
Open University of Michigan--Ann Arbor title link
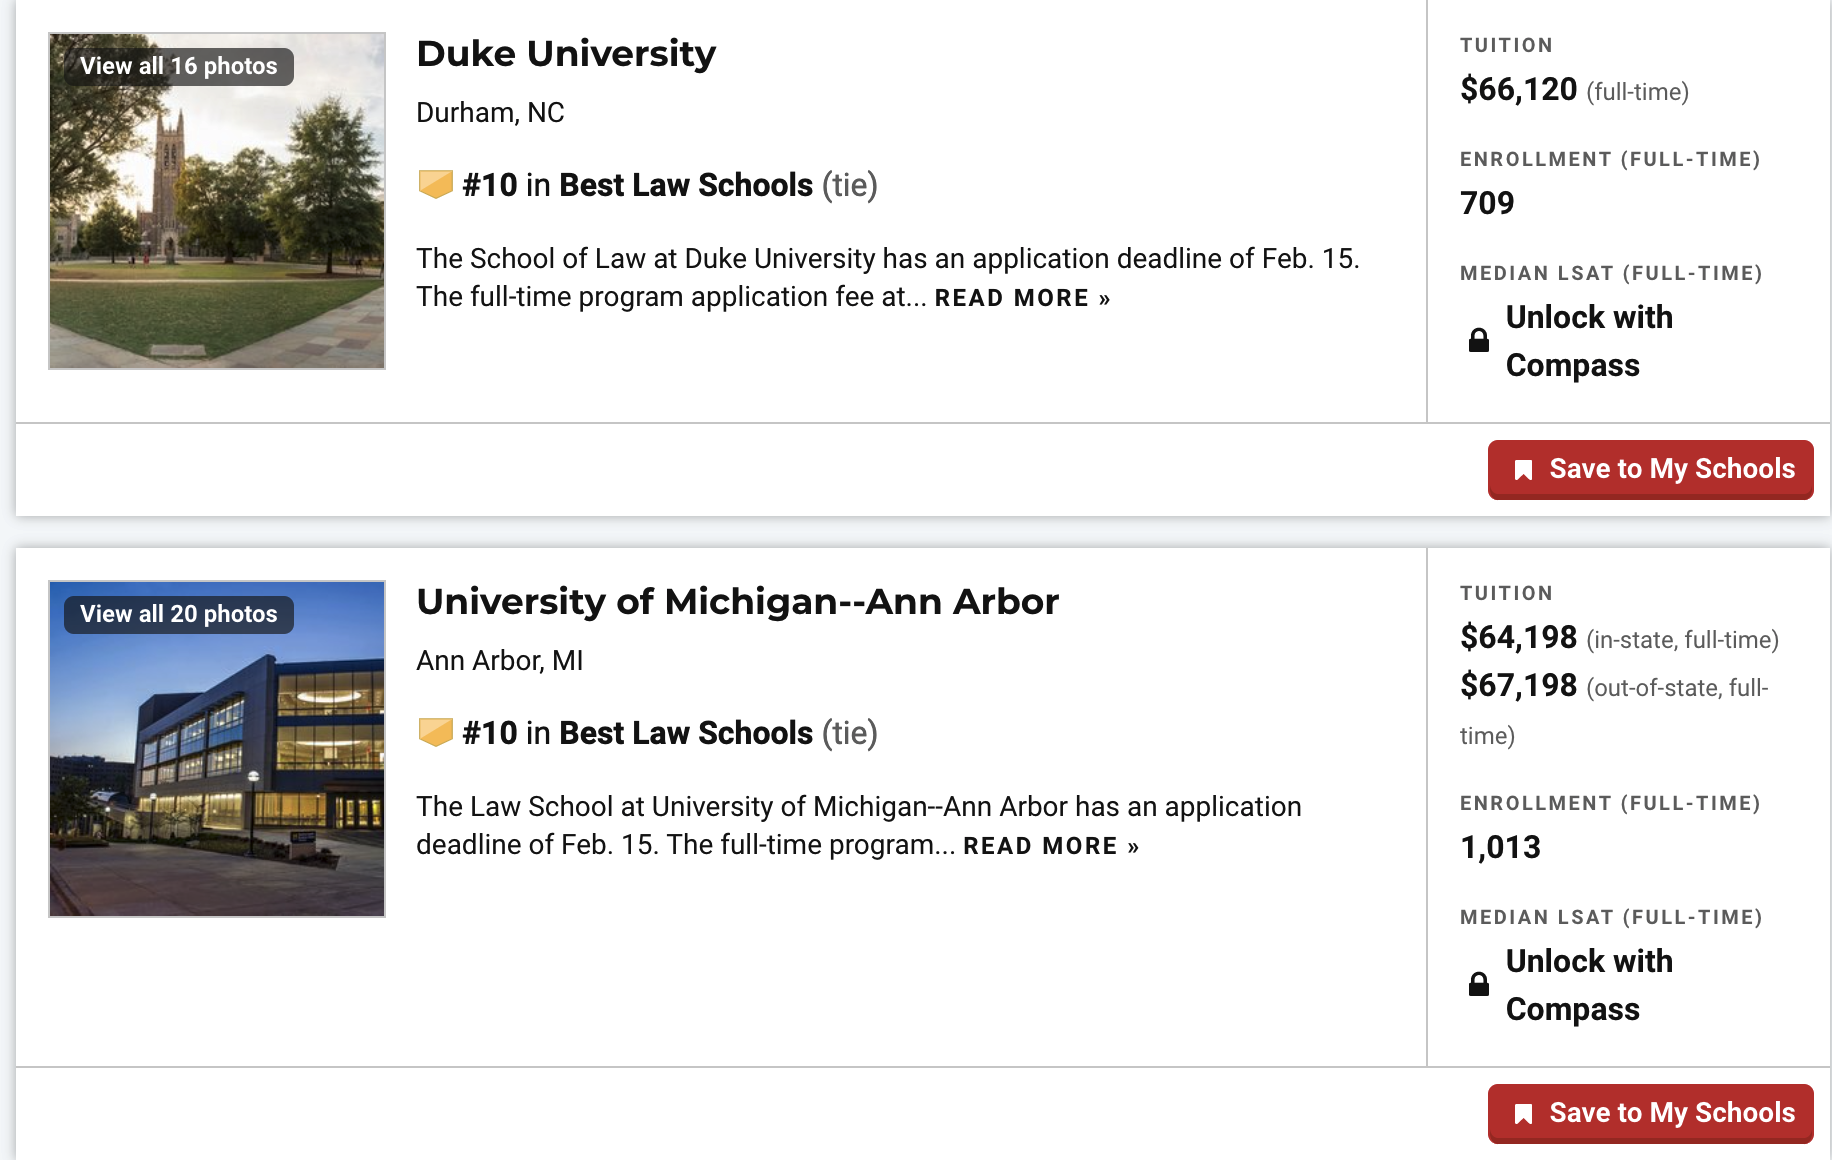pos(737,602)
